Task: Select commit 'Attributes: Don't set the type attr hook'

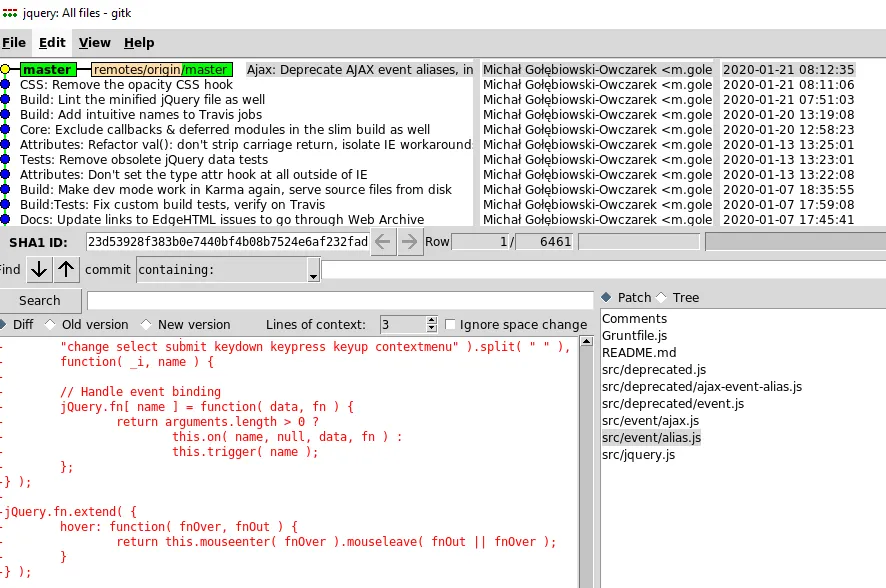Action: point(193,175)
